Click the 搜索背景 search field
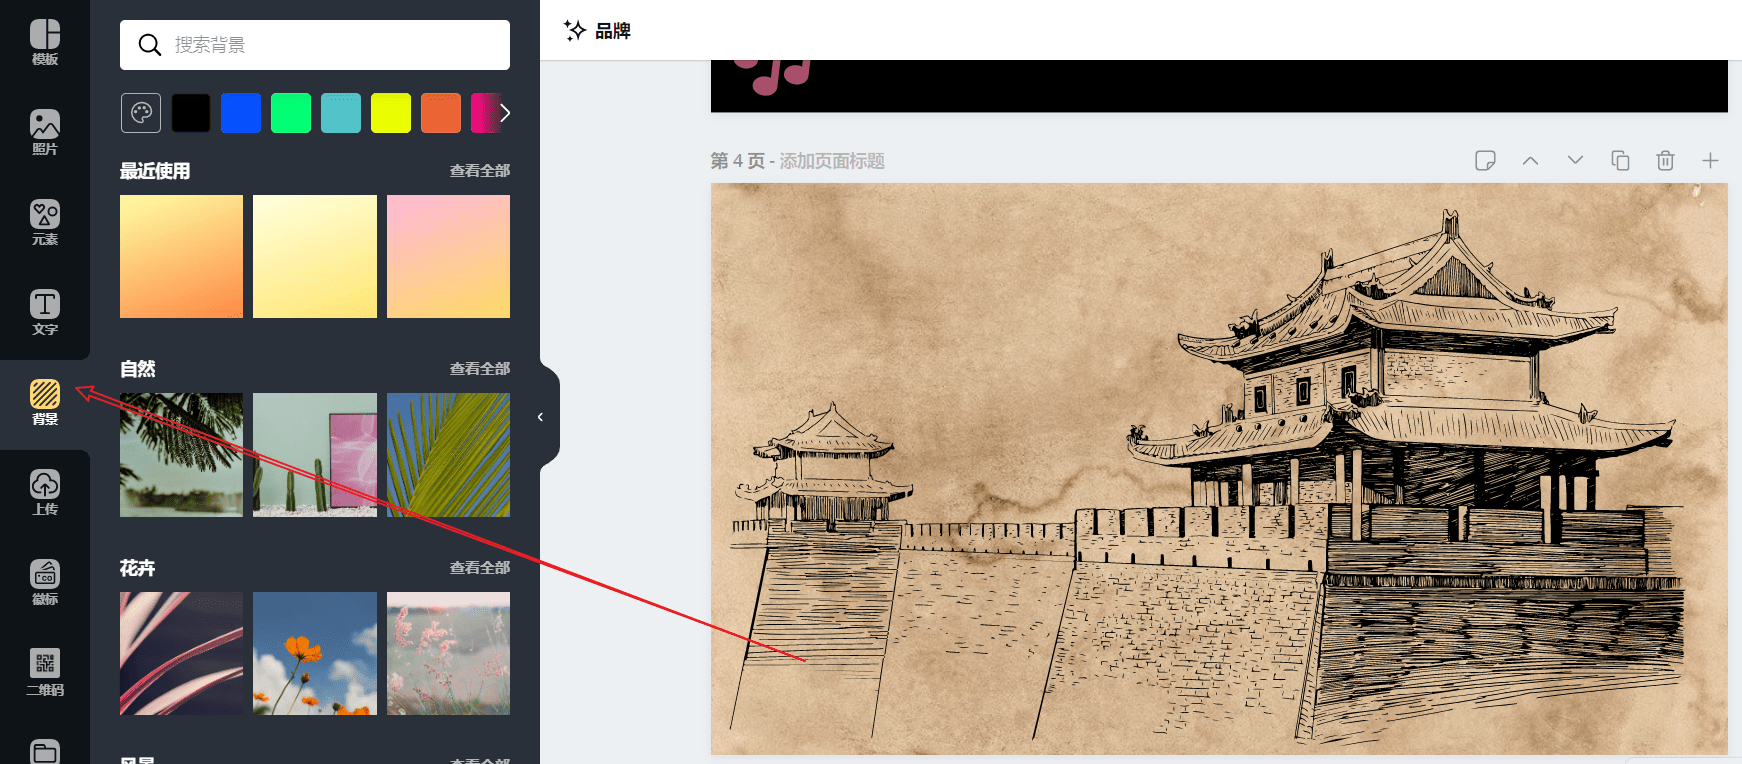Viewport: 1742px width, 764px height. 315,45
